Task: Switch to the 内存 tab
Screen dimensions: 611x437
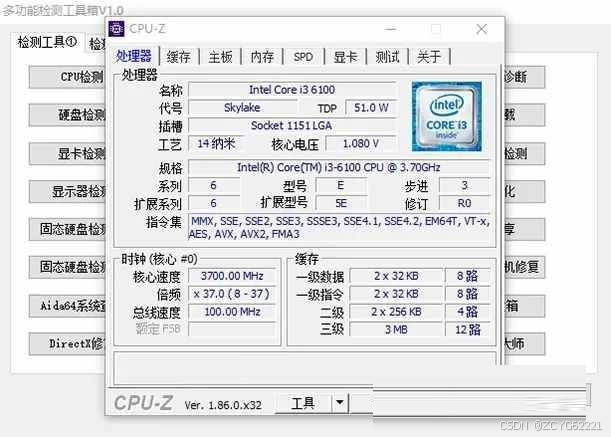Action: tap(262, 57)
